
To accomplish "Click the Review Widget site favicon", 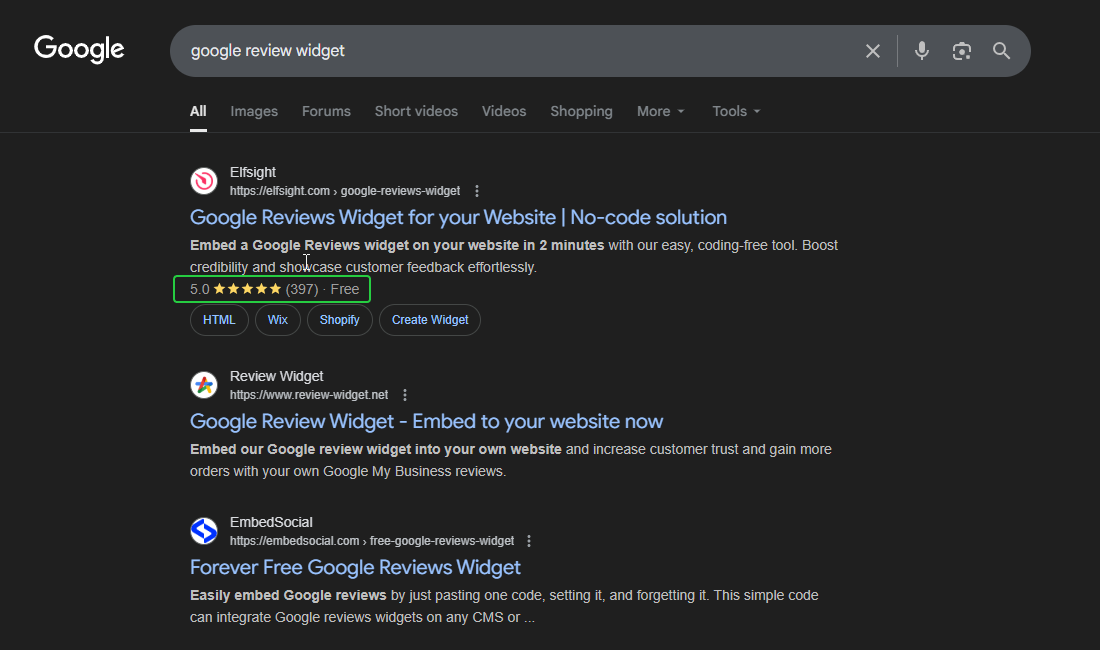I will coord(204,385).
